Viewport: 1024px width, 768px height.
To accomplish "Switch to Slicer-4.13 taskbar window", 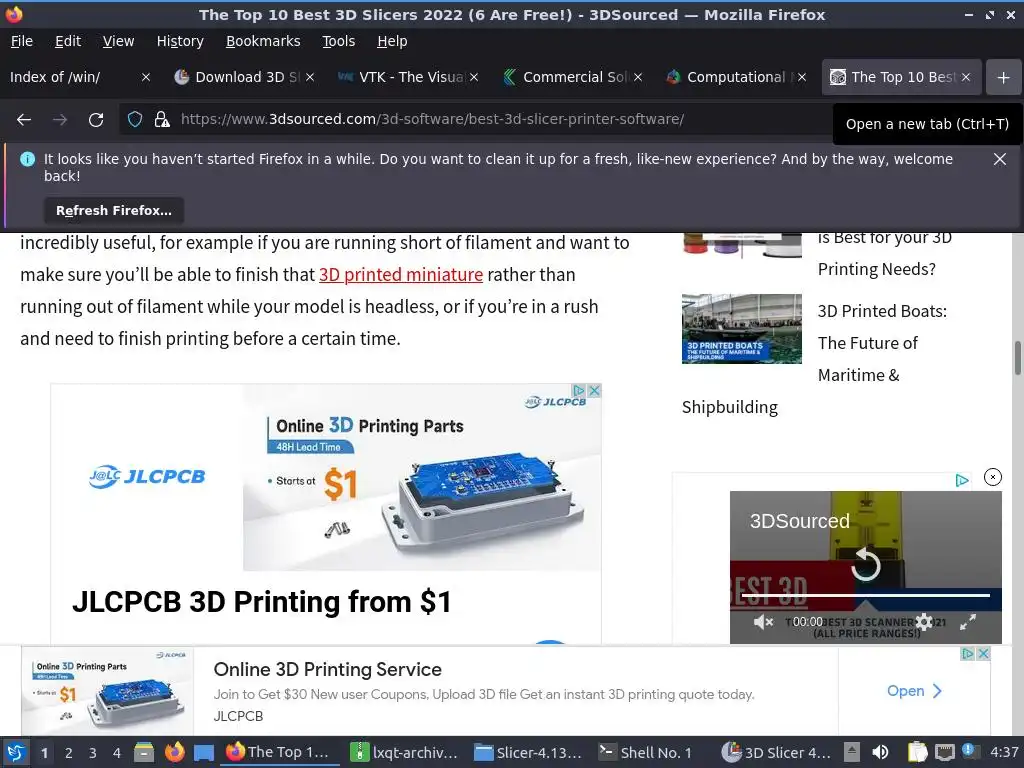I will pyautogui.click(x=528, y=753).
